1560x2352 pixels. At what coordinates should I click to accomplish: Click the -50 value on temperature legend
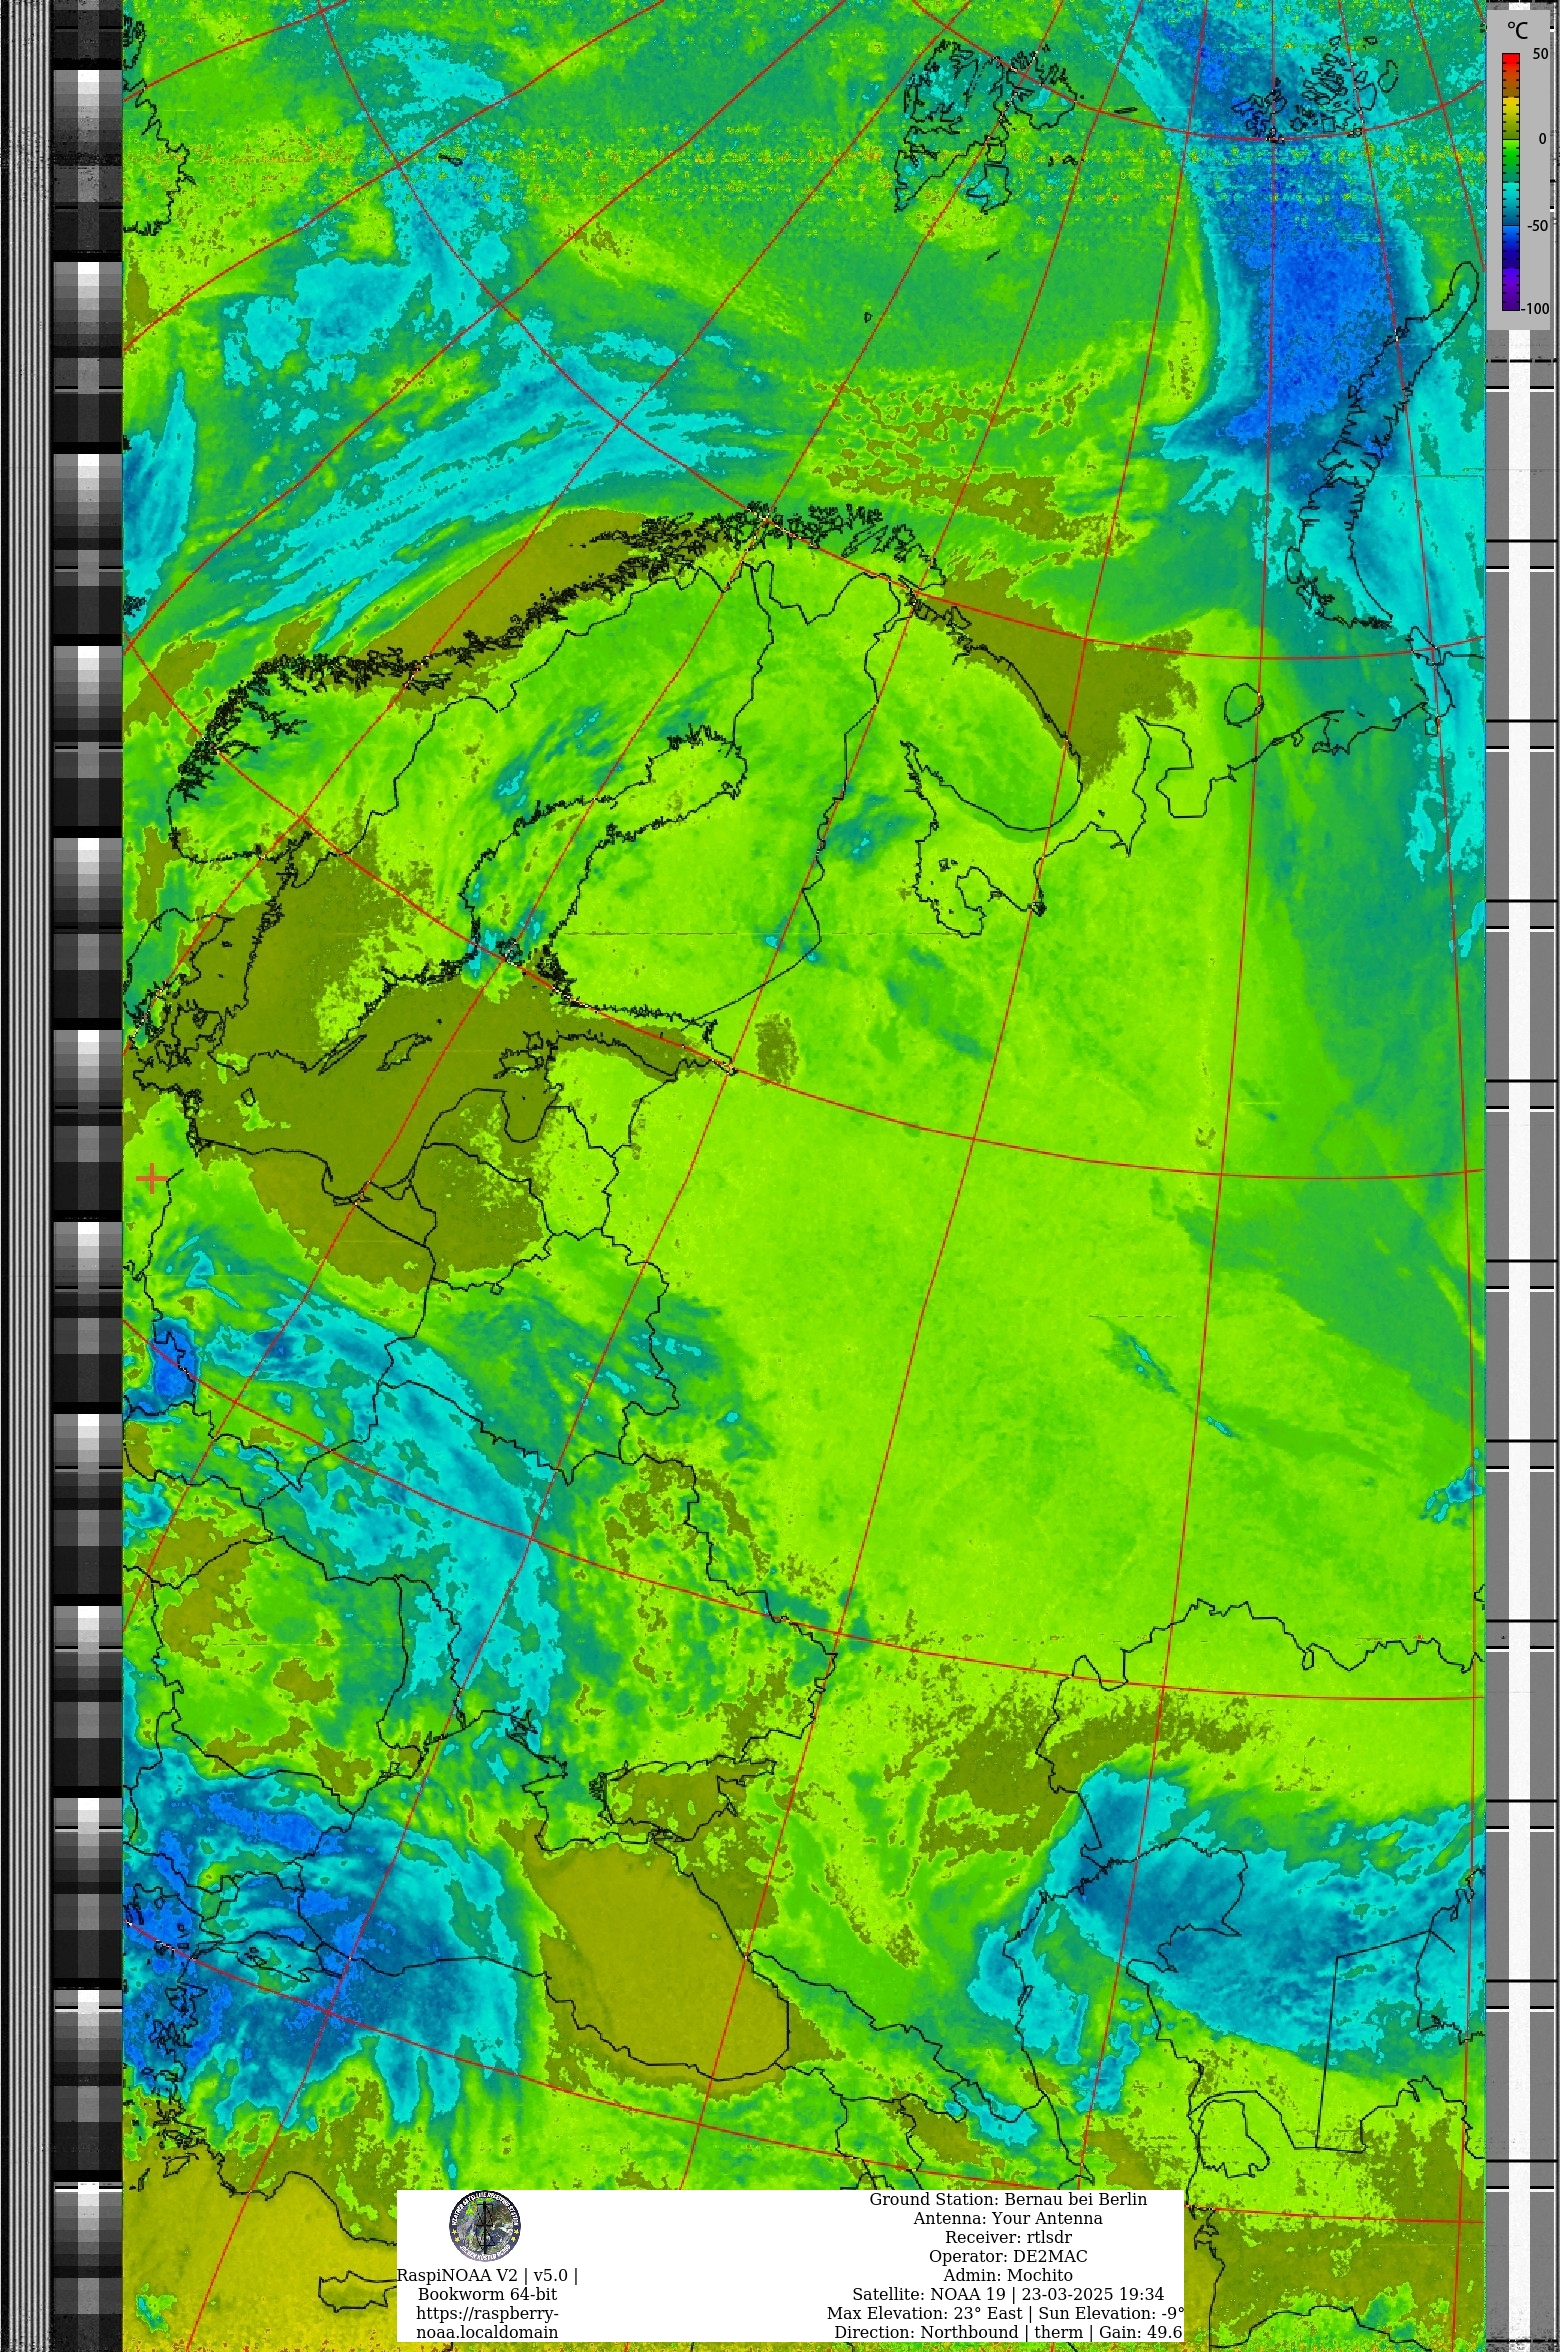tap(1538, 225)
